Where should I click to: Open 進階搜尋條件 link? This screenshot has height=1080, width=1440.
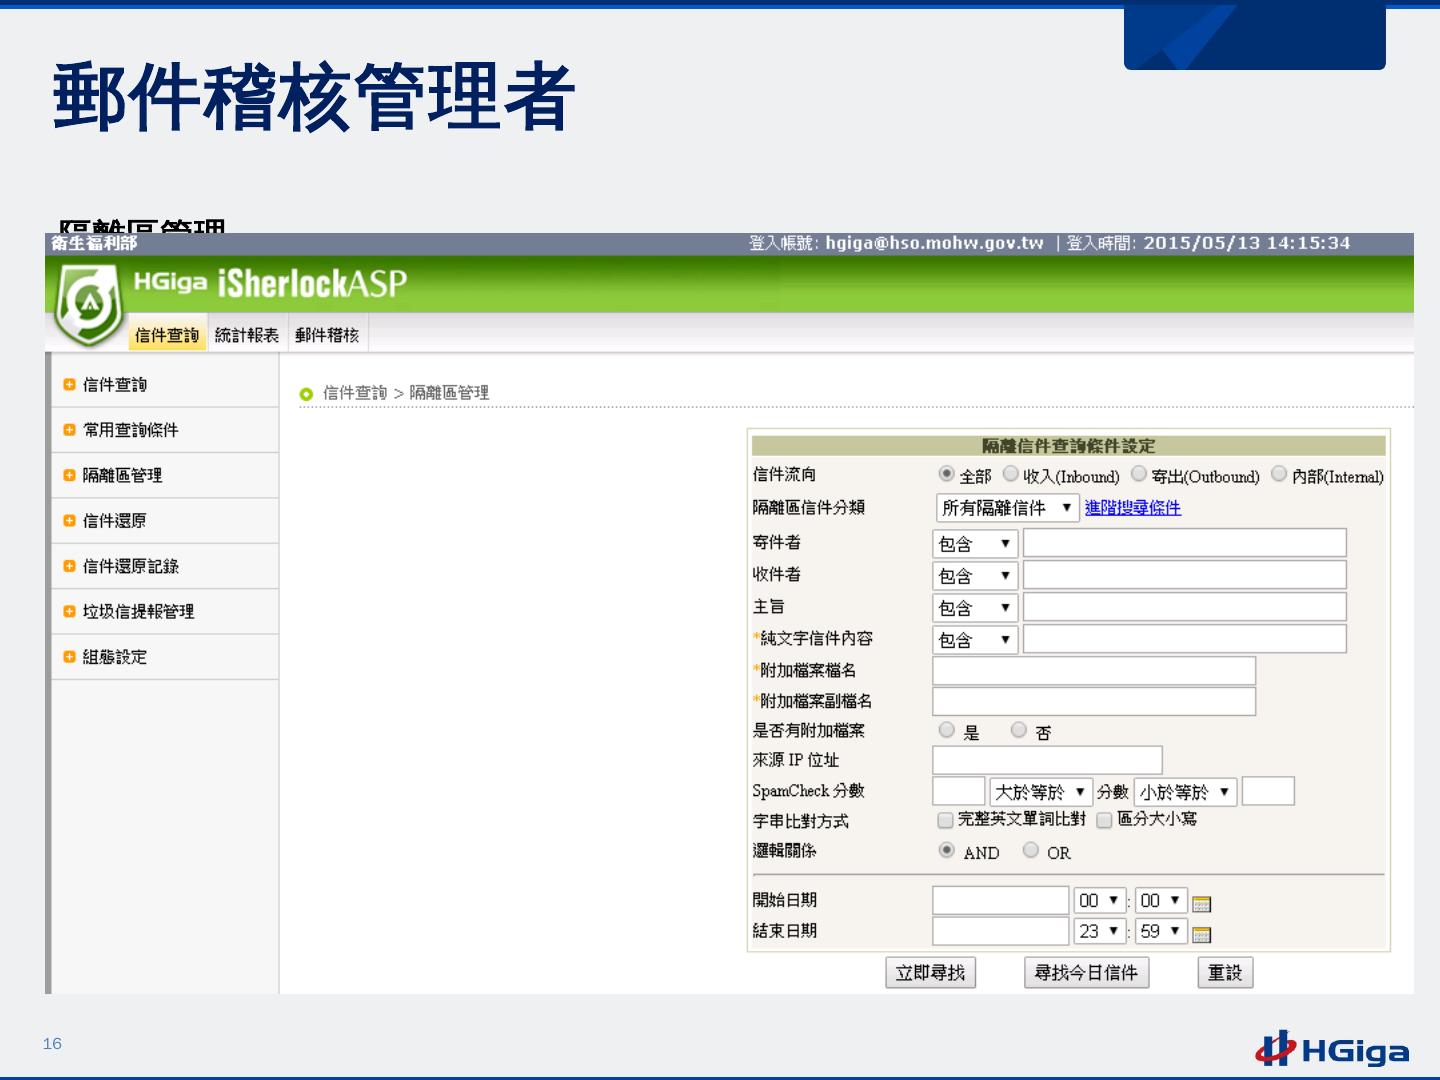point(1133,508)
